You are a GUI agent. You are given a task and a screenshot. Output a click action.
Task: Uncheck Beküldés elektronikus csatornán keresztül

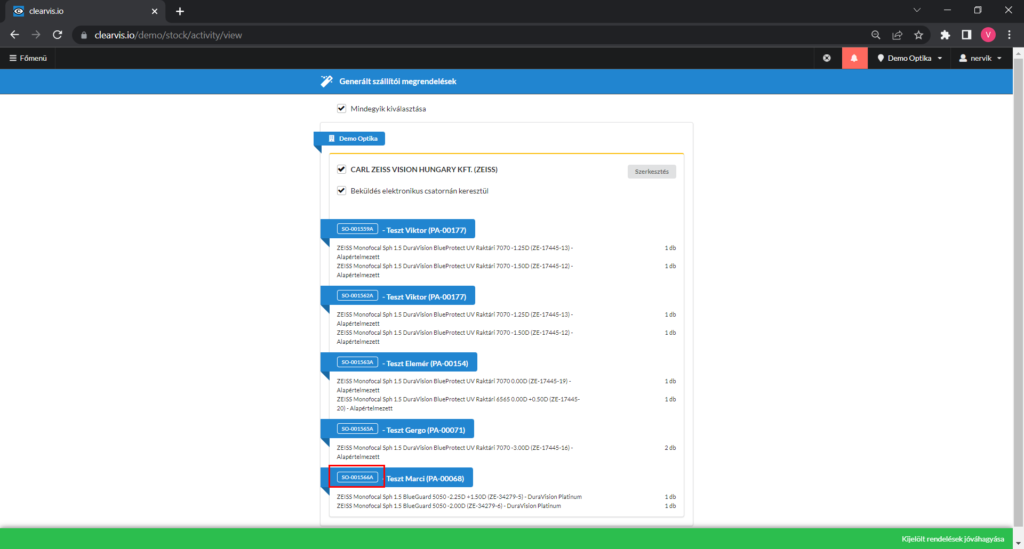click(x=342, y=190)
